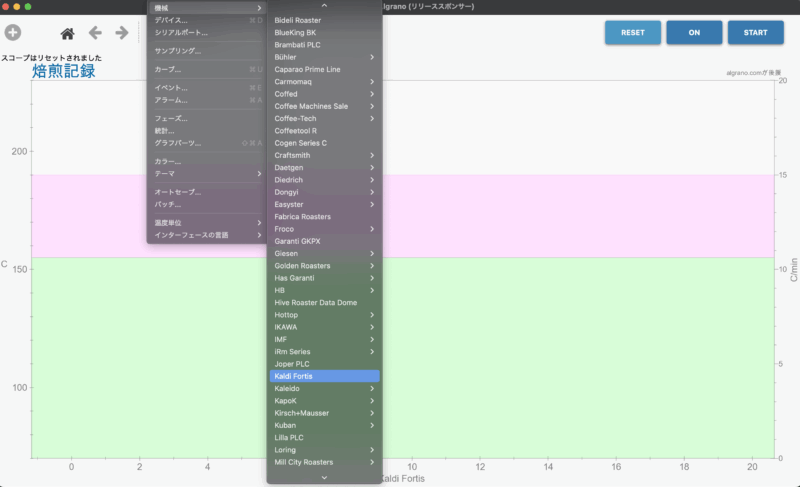800x487 pixels.
Task: Expand the Daetgen submenu
Action: (324, 167)
